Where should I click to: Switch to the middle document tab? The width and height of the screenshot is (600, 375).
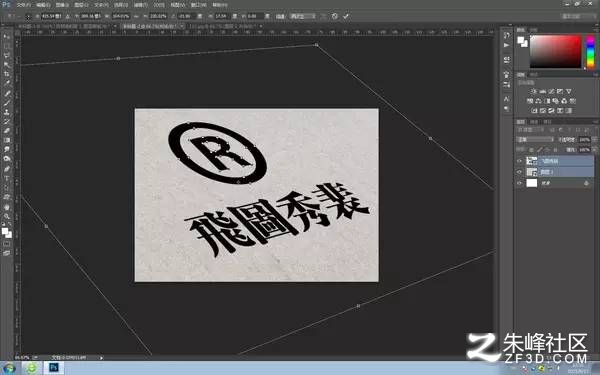pyautogui.click(x=150, y=26)
